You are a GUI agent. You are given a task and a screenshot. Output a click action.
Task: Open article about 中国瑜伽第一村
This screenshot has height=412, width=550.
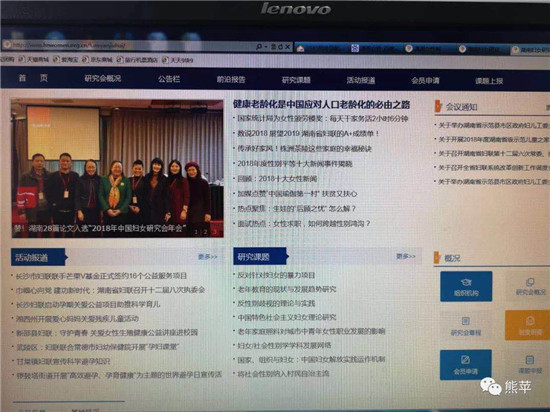[x=297, y=194]
